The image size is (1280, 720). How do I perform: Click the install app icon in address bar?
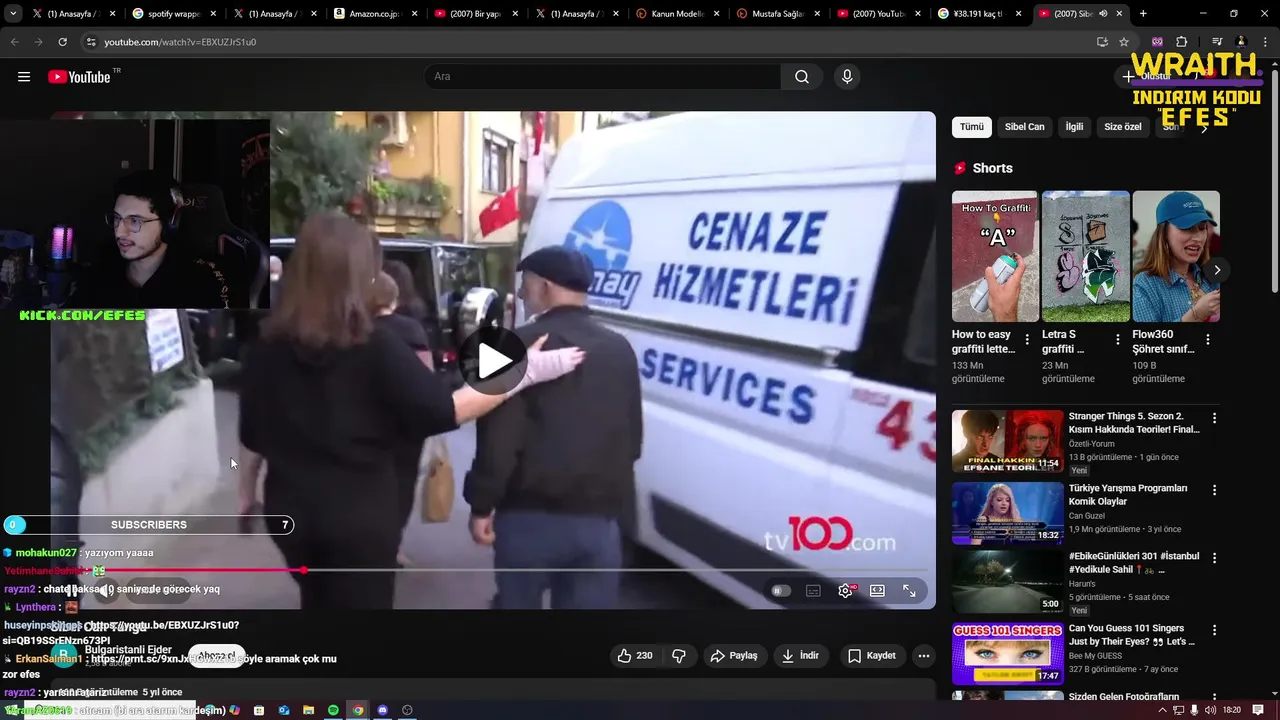pos(1102,42)
